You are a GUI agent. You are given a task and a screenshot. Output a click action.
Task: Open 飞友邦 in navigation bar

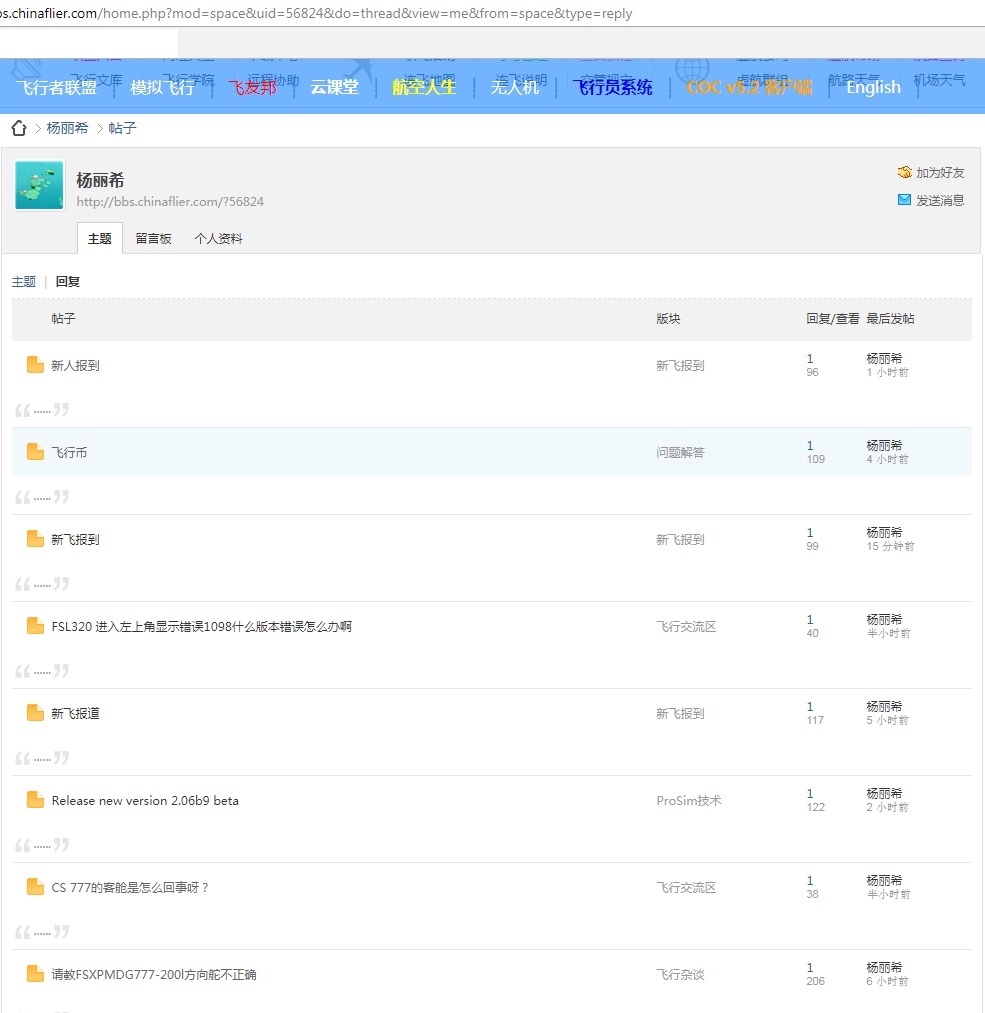coord(253,87)
